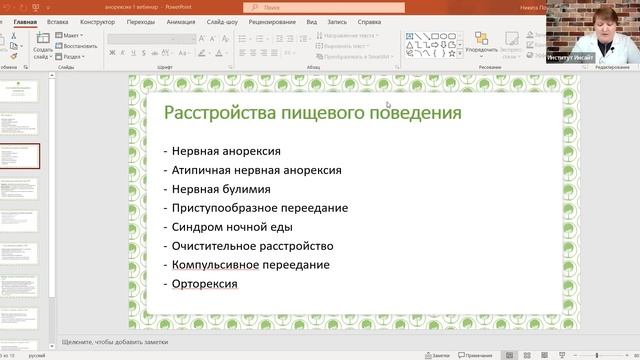Image resolution: width=640 pixels, height=360 pixels.
Task: Click Восстановить reset slide button
Action: [76, 46]
